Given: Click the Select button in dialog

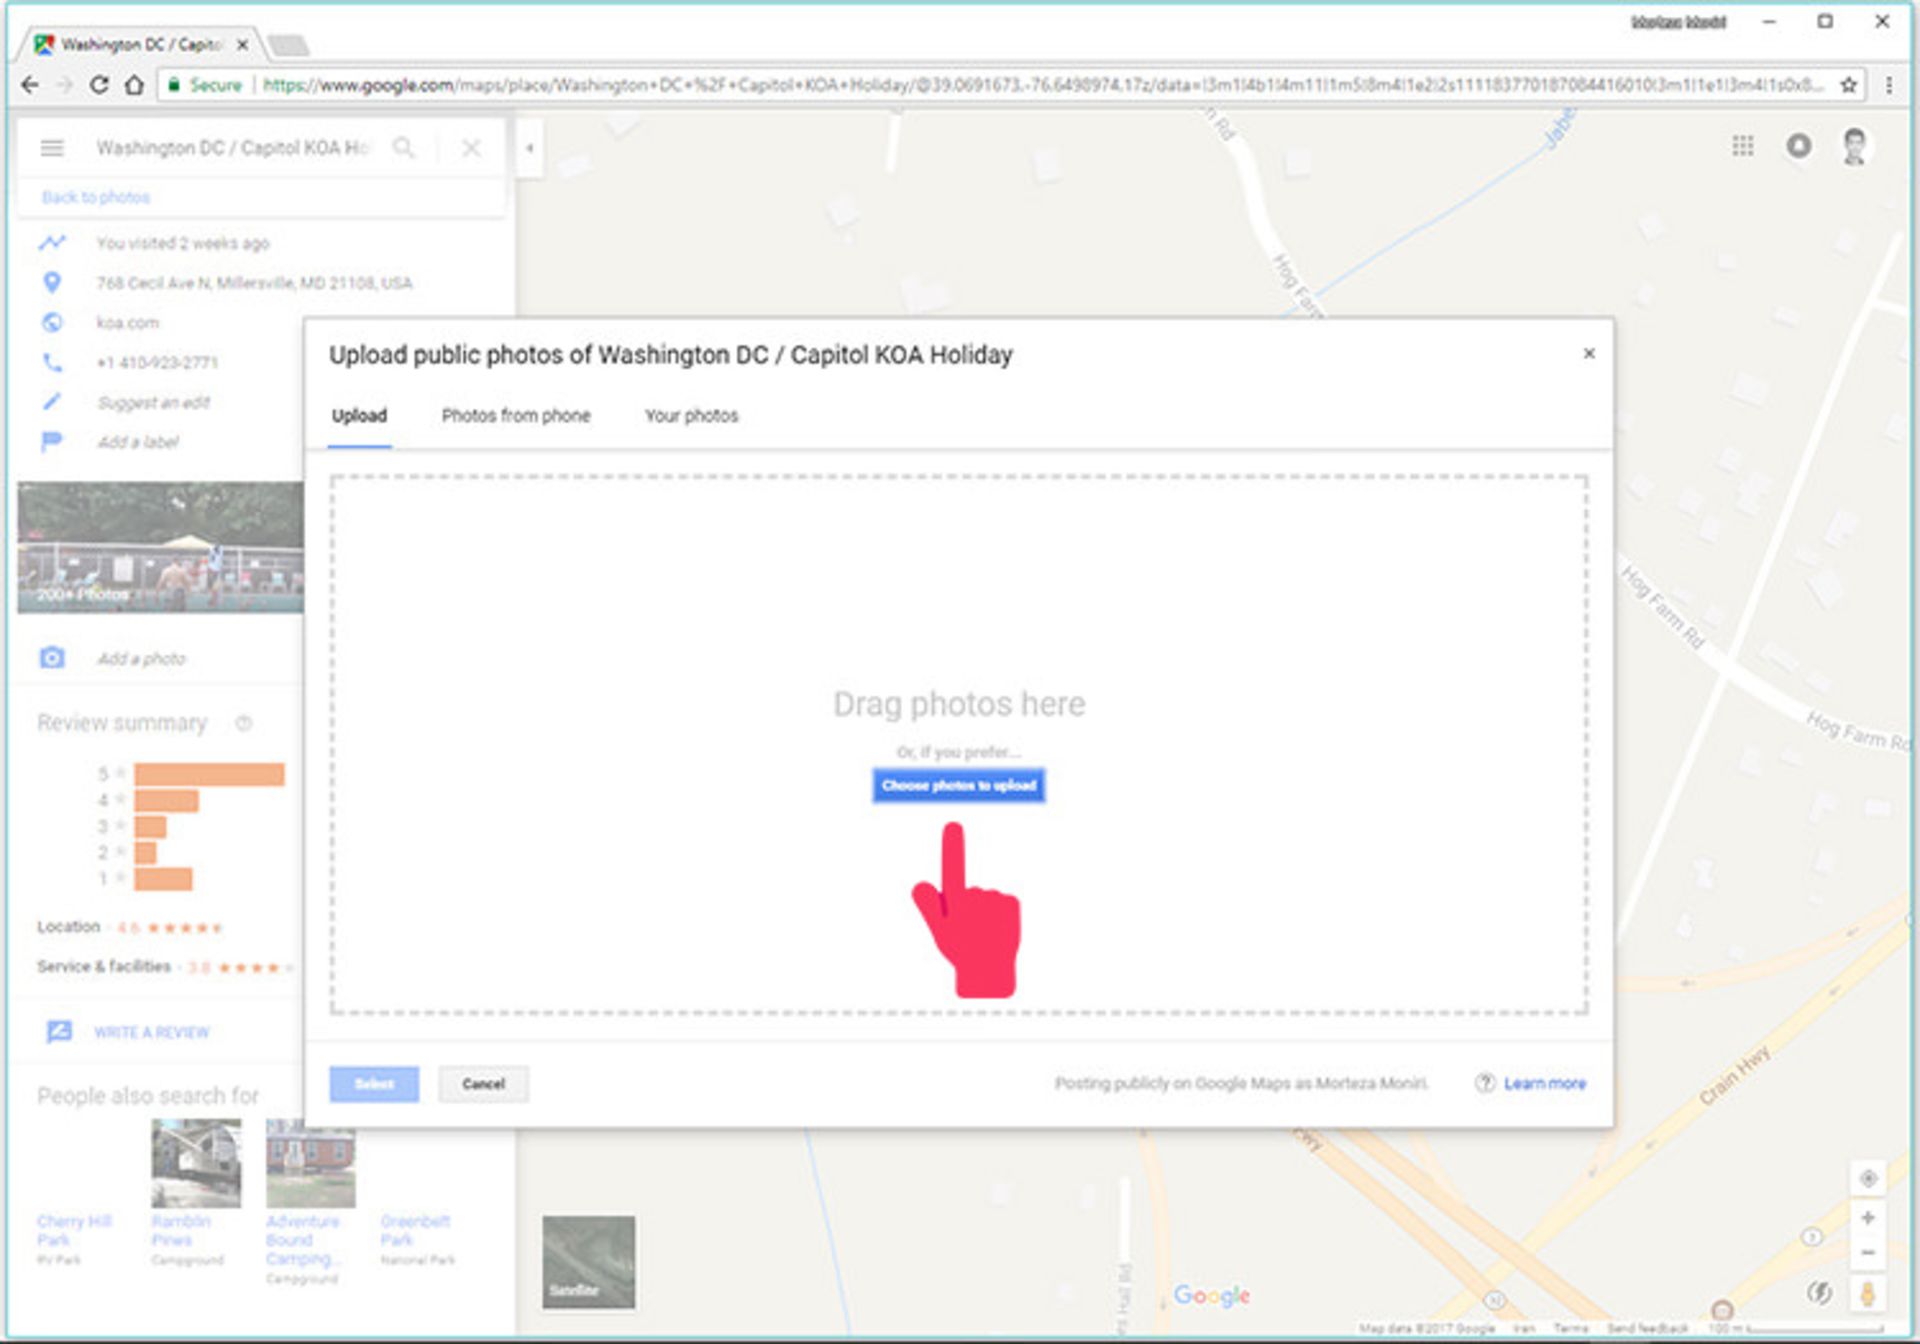Looking at the screenshot, I should coord(374,1084).
